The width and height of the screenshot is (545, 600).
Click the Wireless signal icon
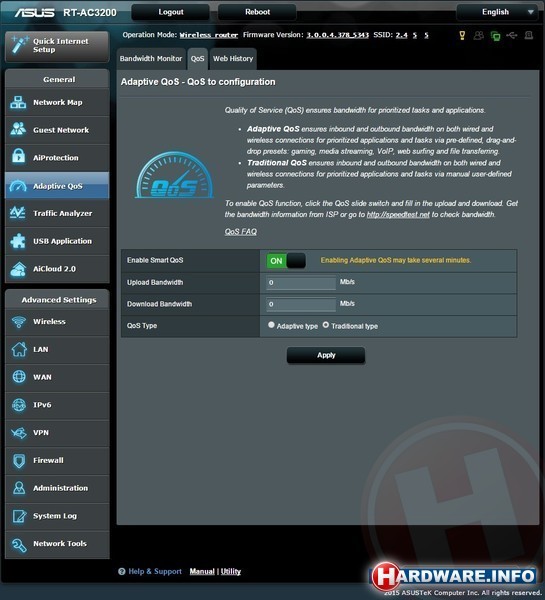tap(19, 322)
